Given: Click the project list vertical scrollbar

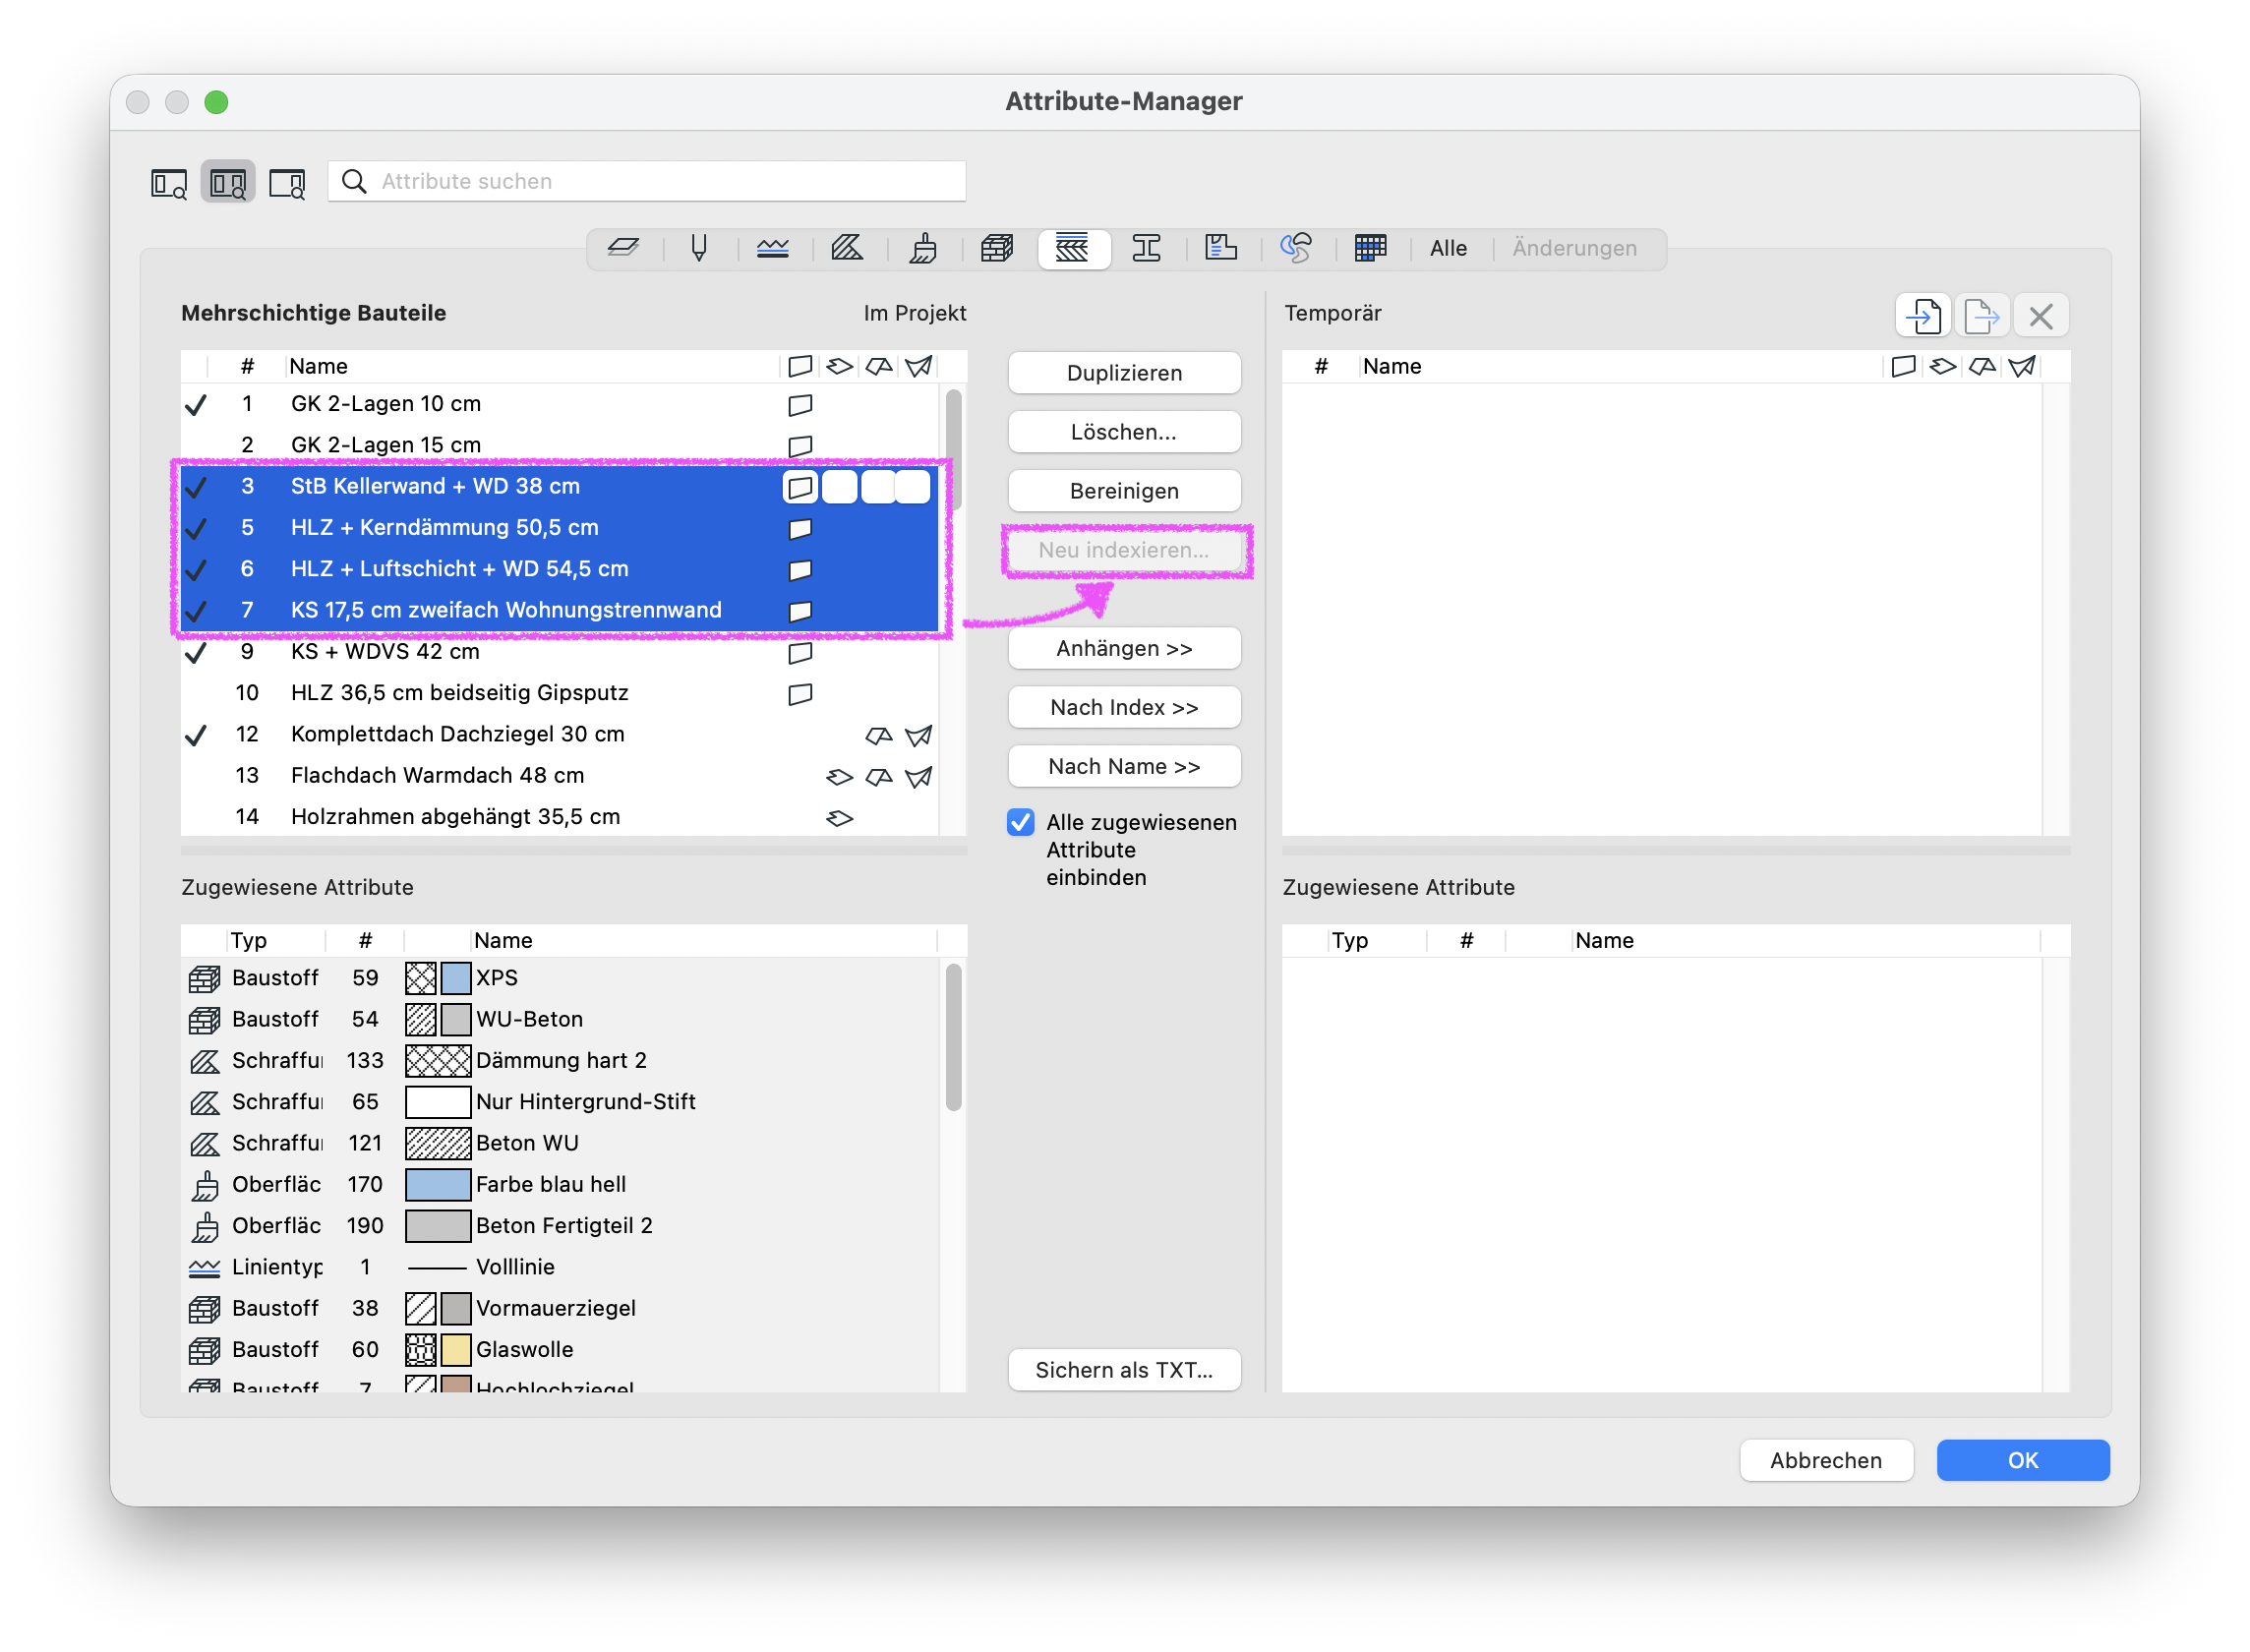Looking at the screenshot, I should (953, 450).
